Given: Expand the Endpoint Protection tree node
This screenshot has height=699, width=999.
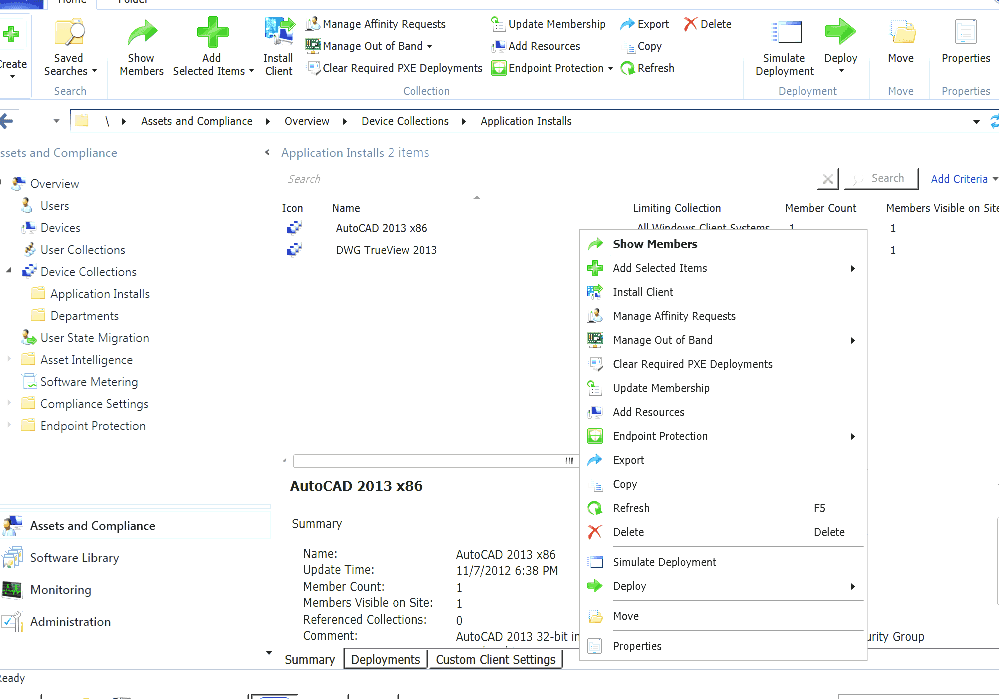Looking at the screenshot, I should coord(9,426).
